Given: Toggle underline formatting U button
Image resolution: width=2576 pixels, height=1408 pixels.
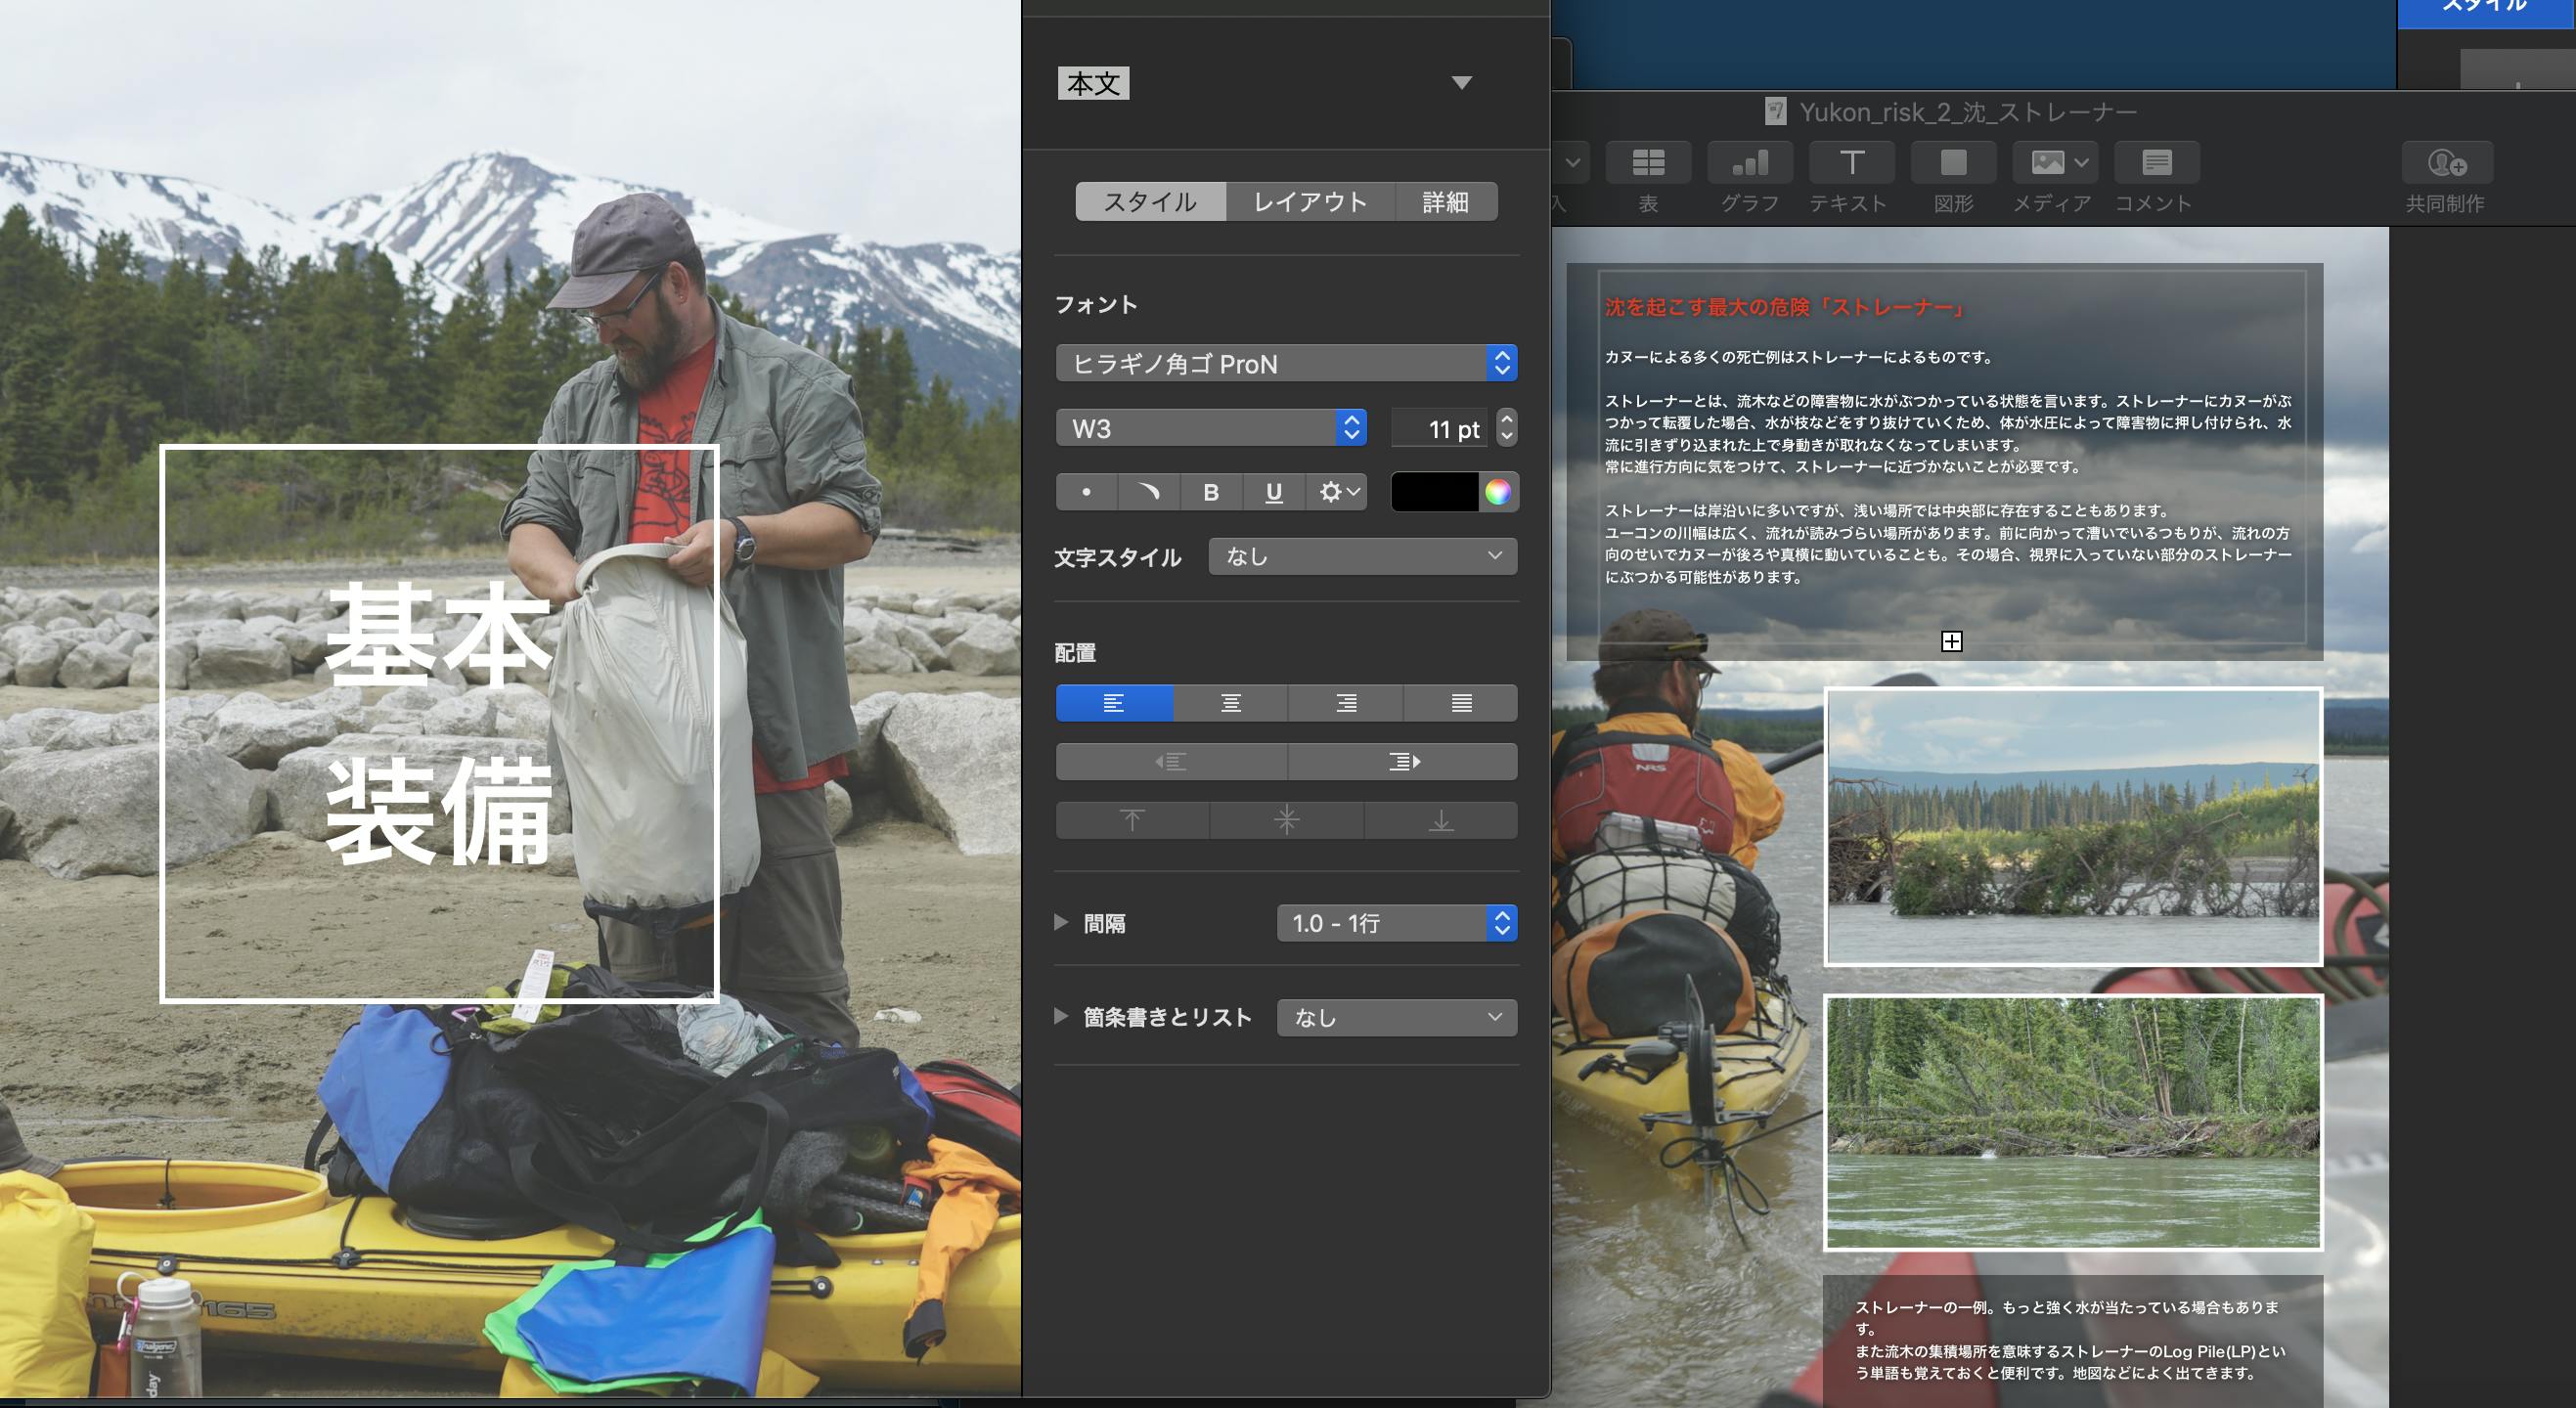Looking at the screenshot, I should coord(1273,492).
